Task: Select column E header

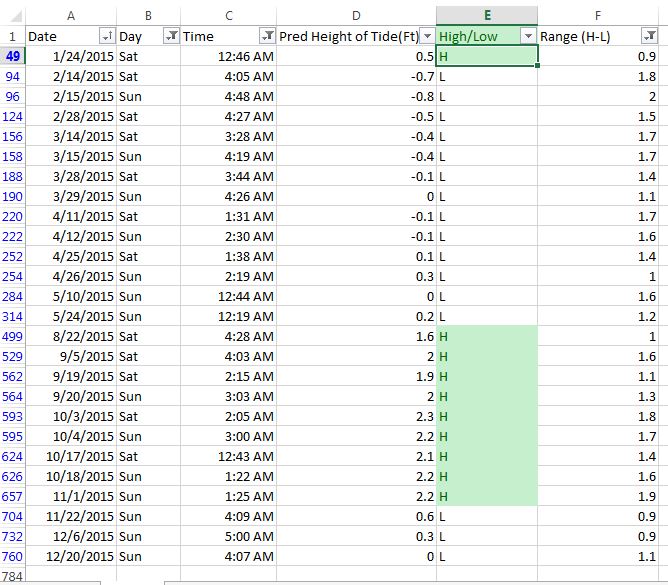Action: pyautogui.click(x=486, y=15)
